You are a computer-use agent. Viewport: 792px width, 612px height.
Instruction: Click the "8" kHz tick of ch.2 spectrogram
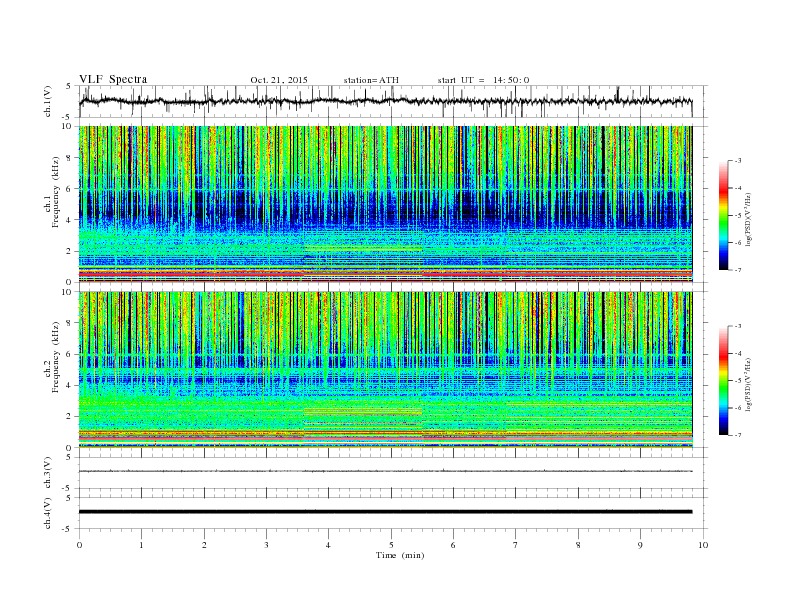click(x=70, y=323)
